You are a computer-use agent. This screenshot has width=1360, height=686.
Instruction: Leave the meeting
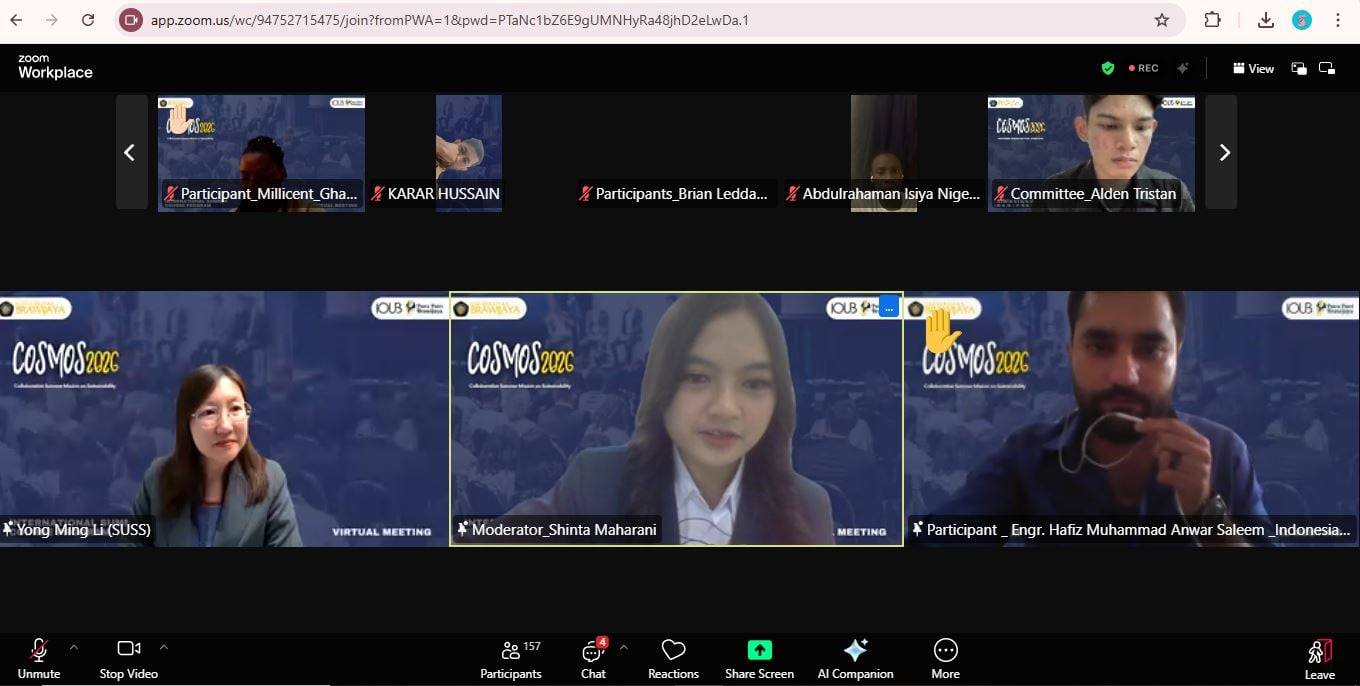pos(1319,658)
